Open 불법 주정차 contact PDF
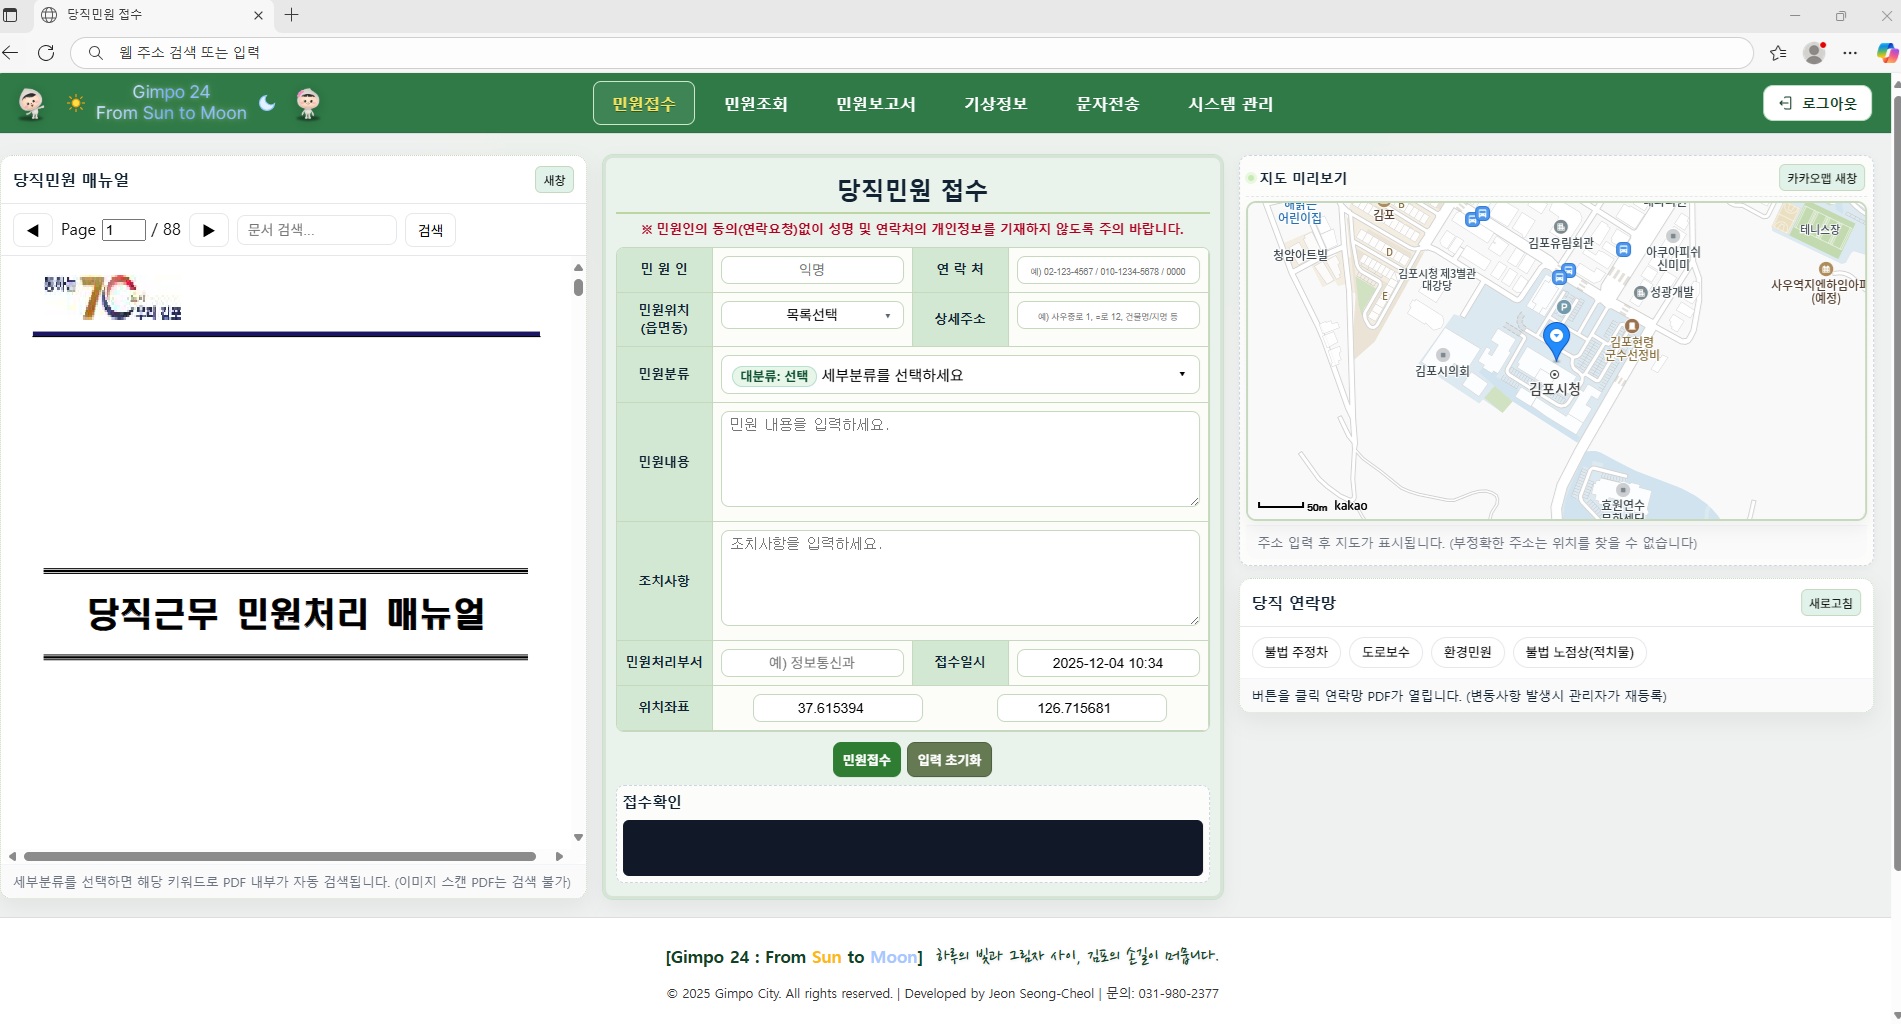The width and height of the screenshot is (1901, 1024). tap(1295, 652)
